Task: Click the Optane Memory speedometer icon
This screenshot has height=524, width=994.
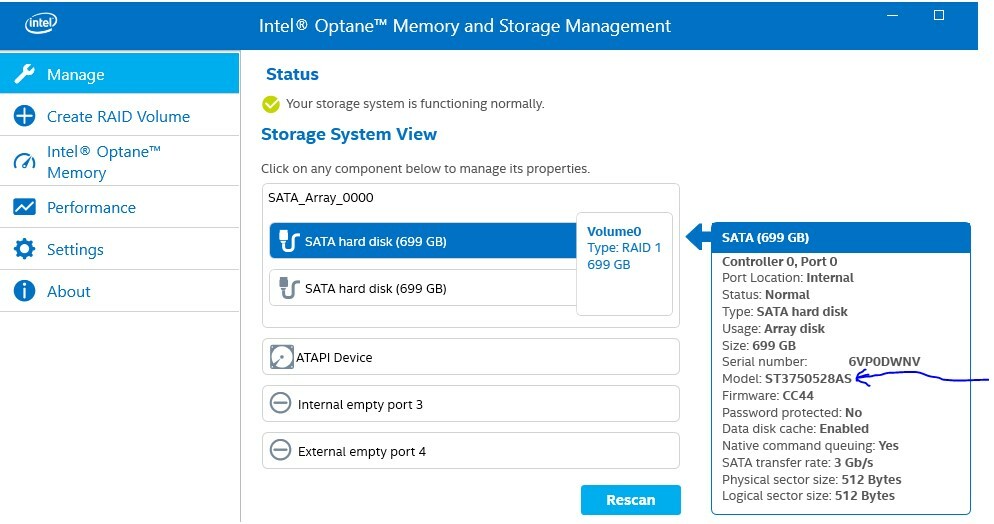Action: tap(25, 161)
